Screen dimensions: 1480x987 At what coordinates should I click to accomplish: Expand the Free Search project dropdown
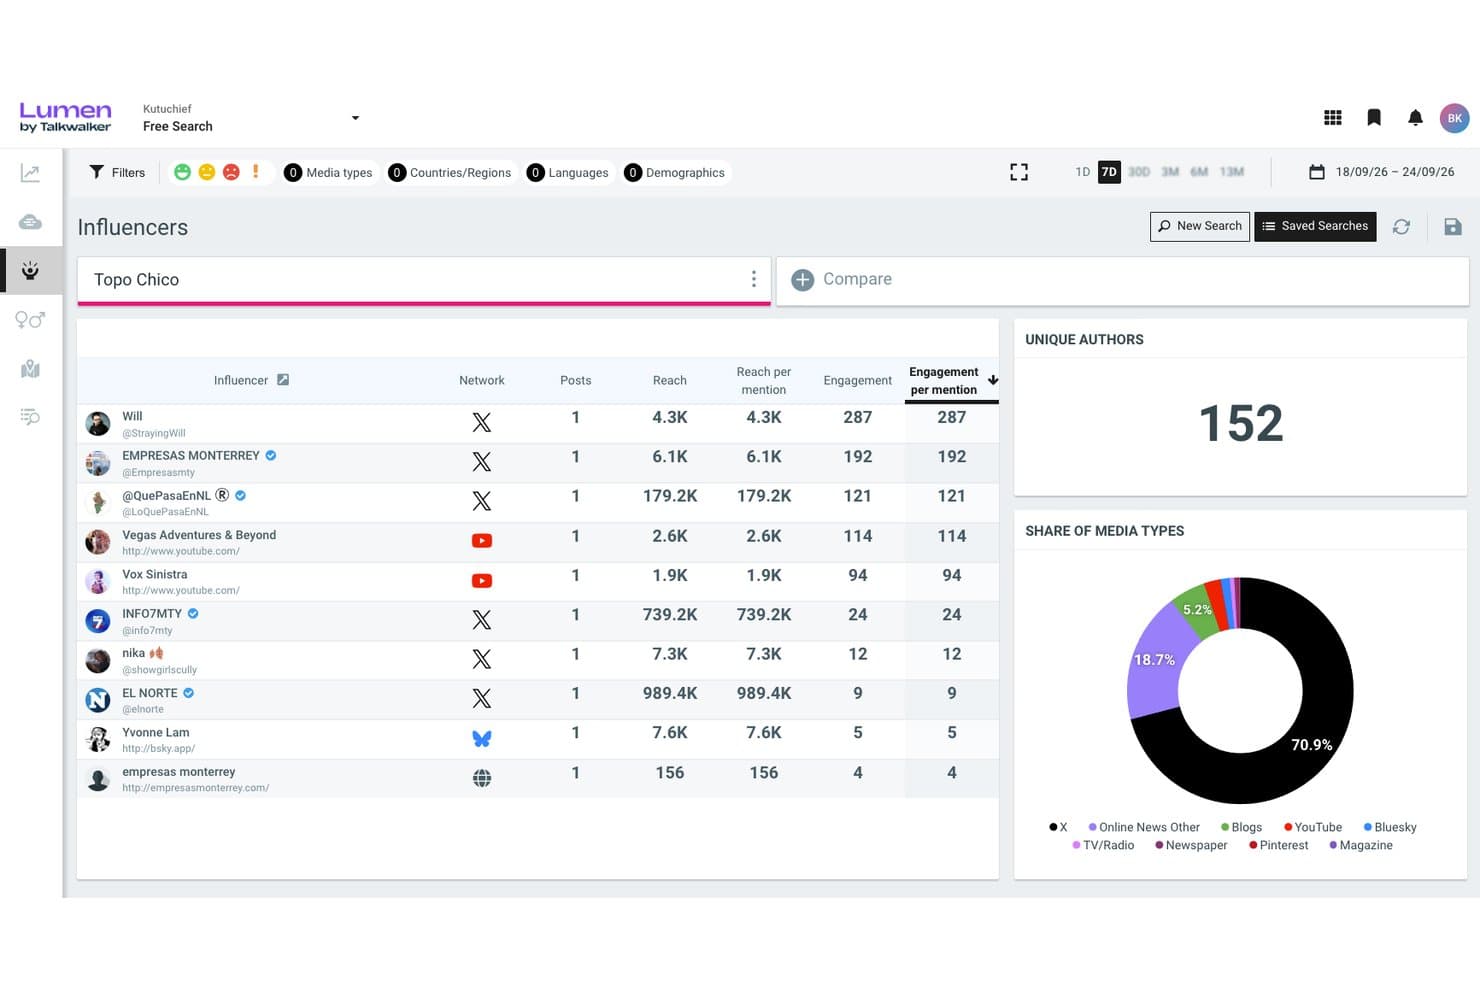355,118
